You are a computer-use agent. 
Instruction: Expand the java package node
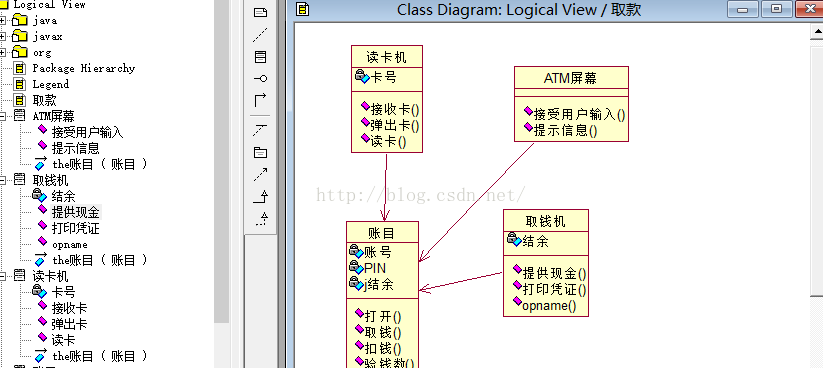[x=3, y=20]
